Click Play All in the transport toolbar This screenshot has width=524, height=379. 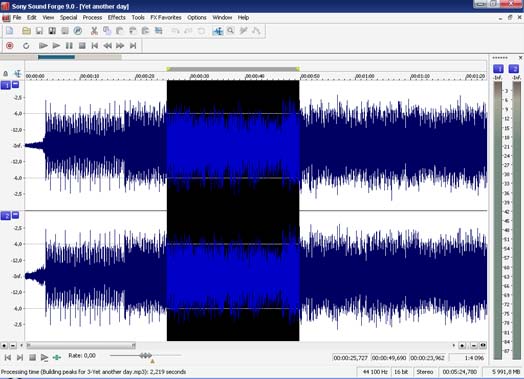pos(43,46)
